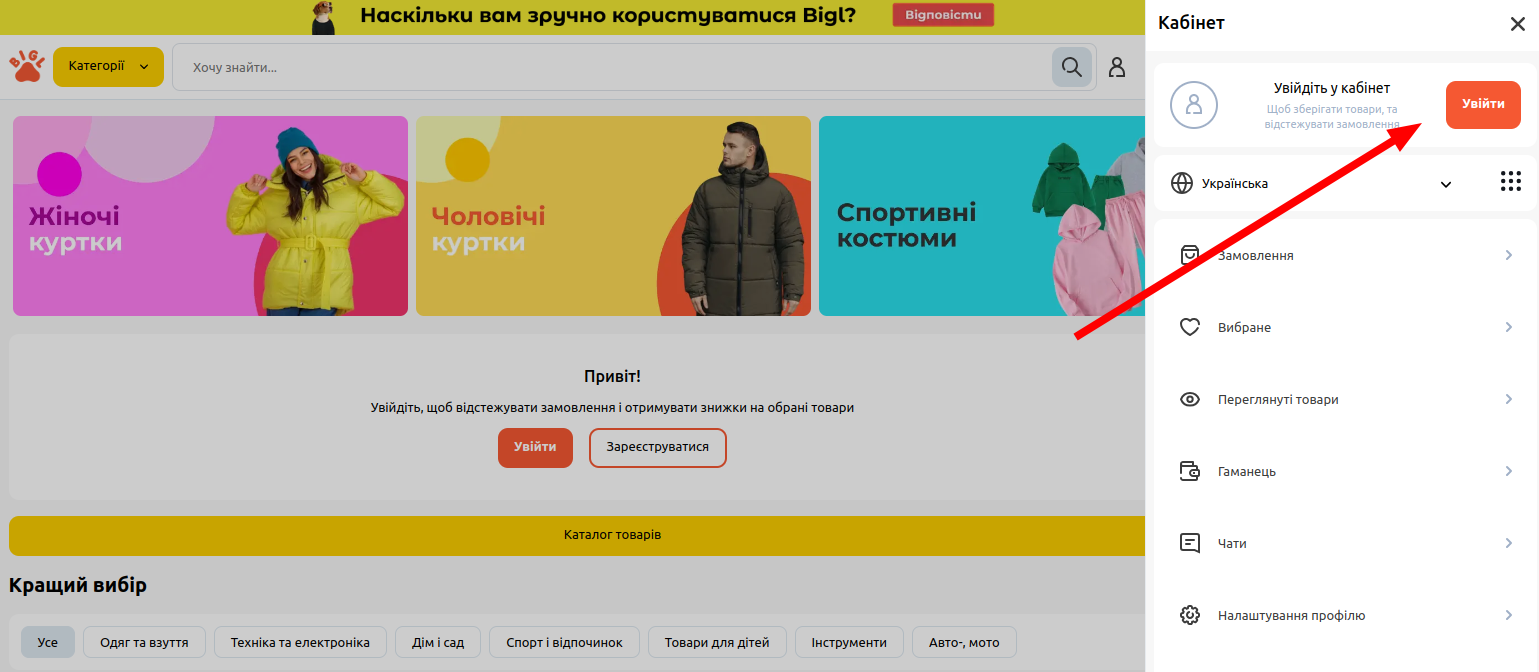Click the search magnifier icon
The image size is (1539, 672).
(1072, 67)
